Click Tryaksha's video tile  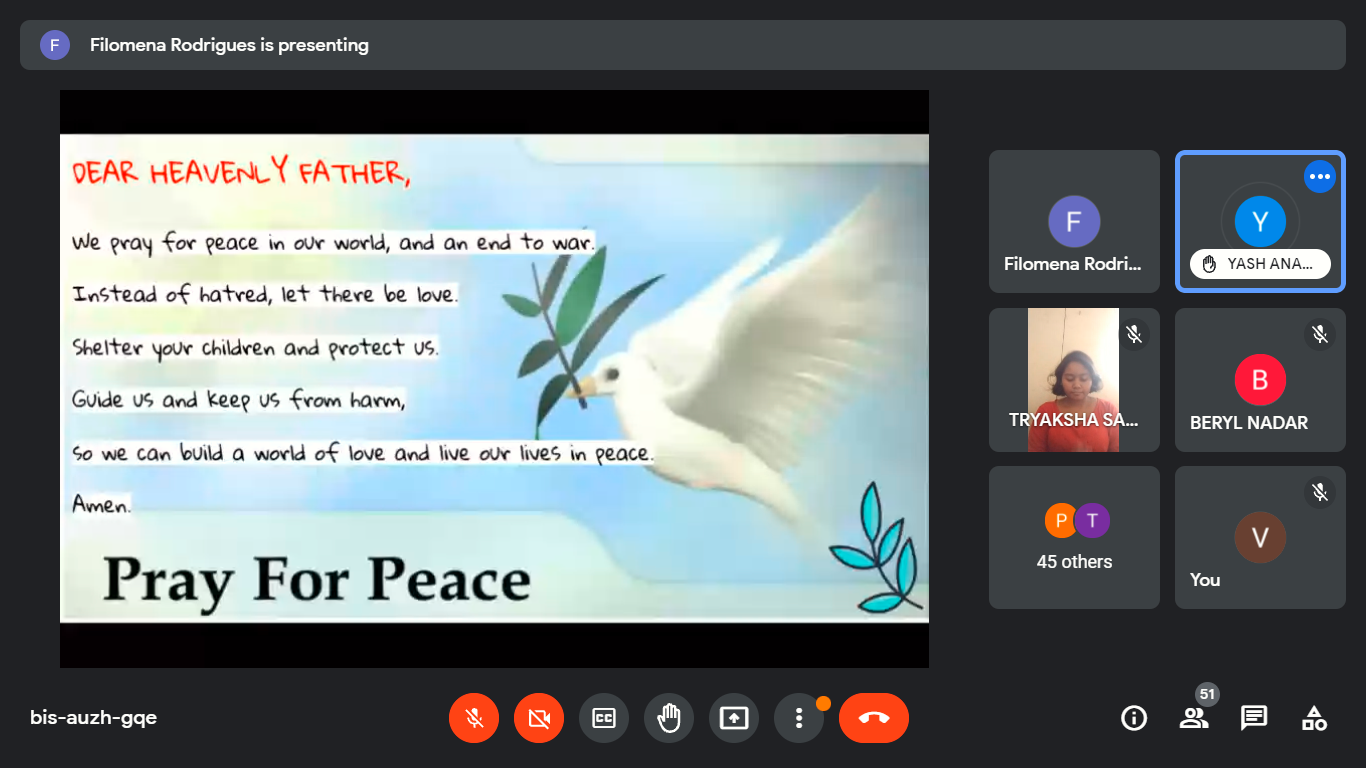coord(1073,380)
